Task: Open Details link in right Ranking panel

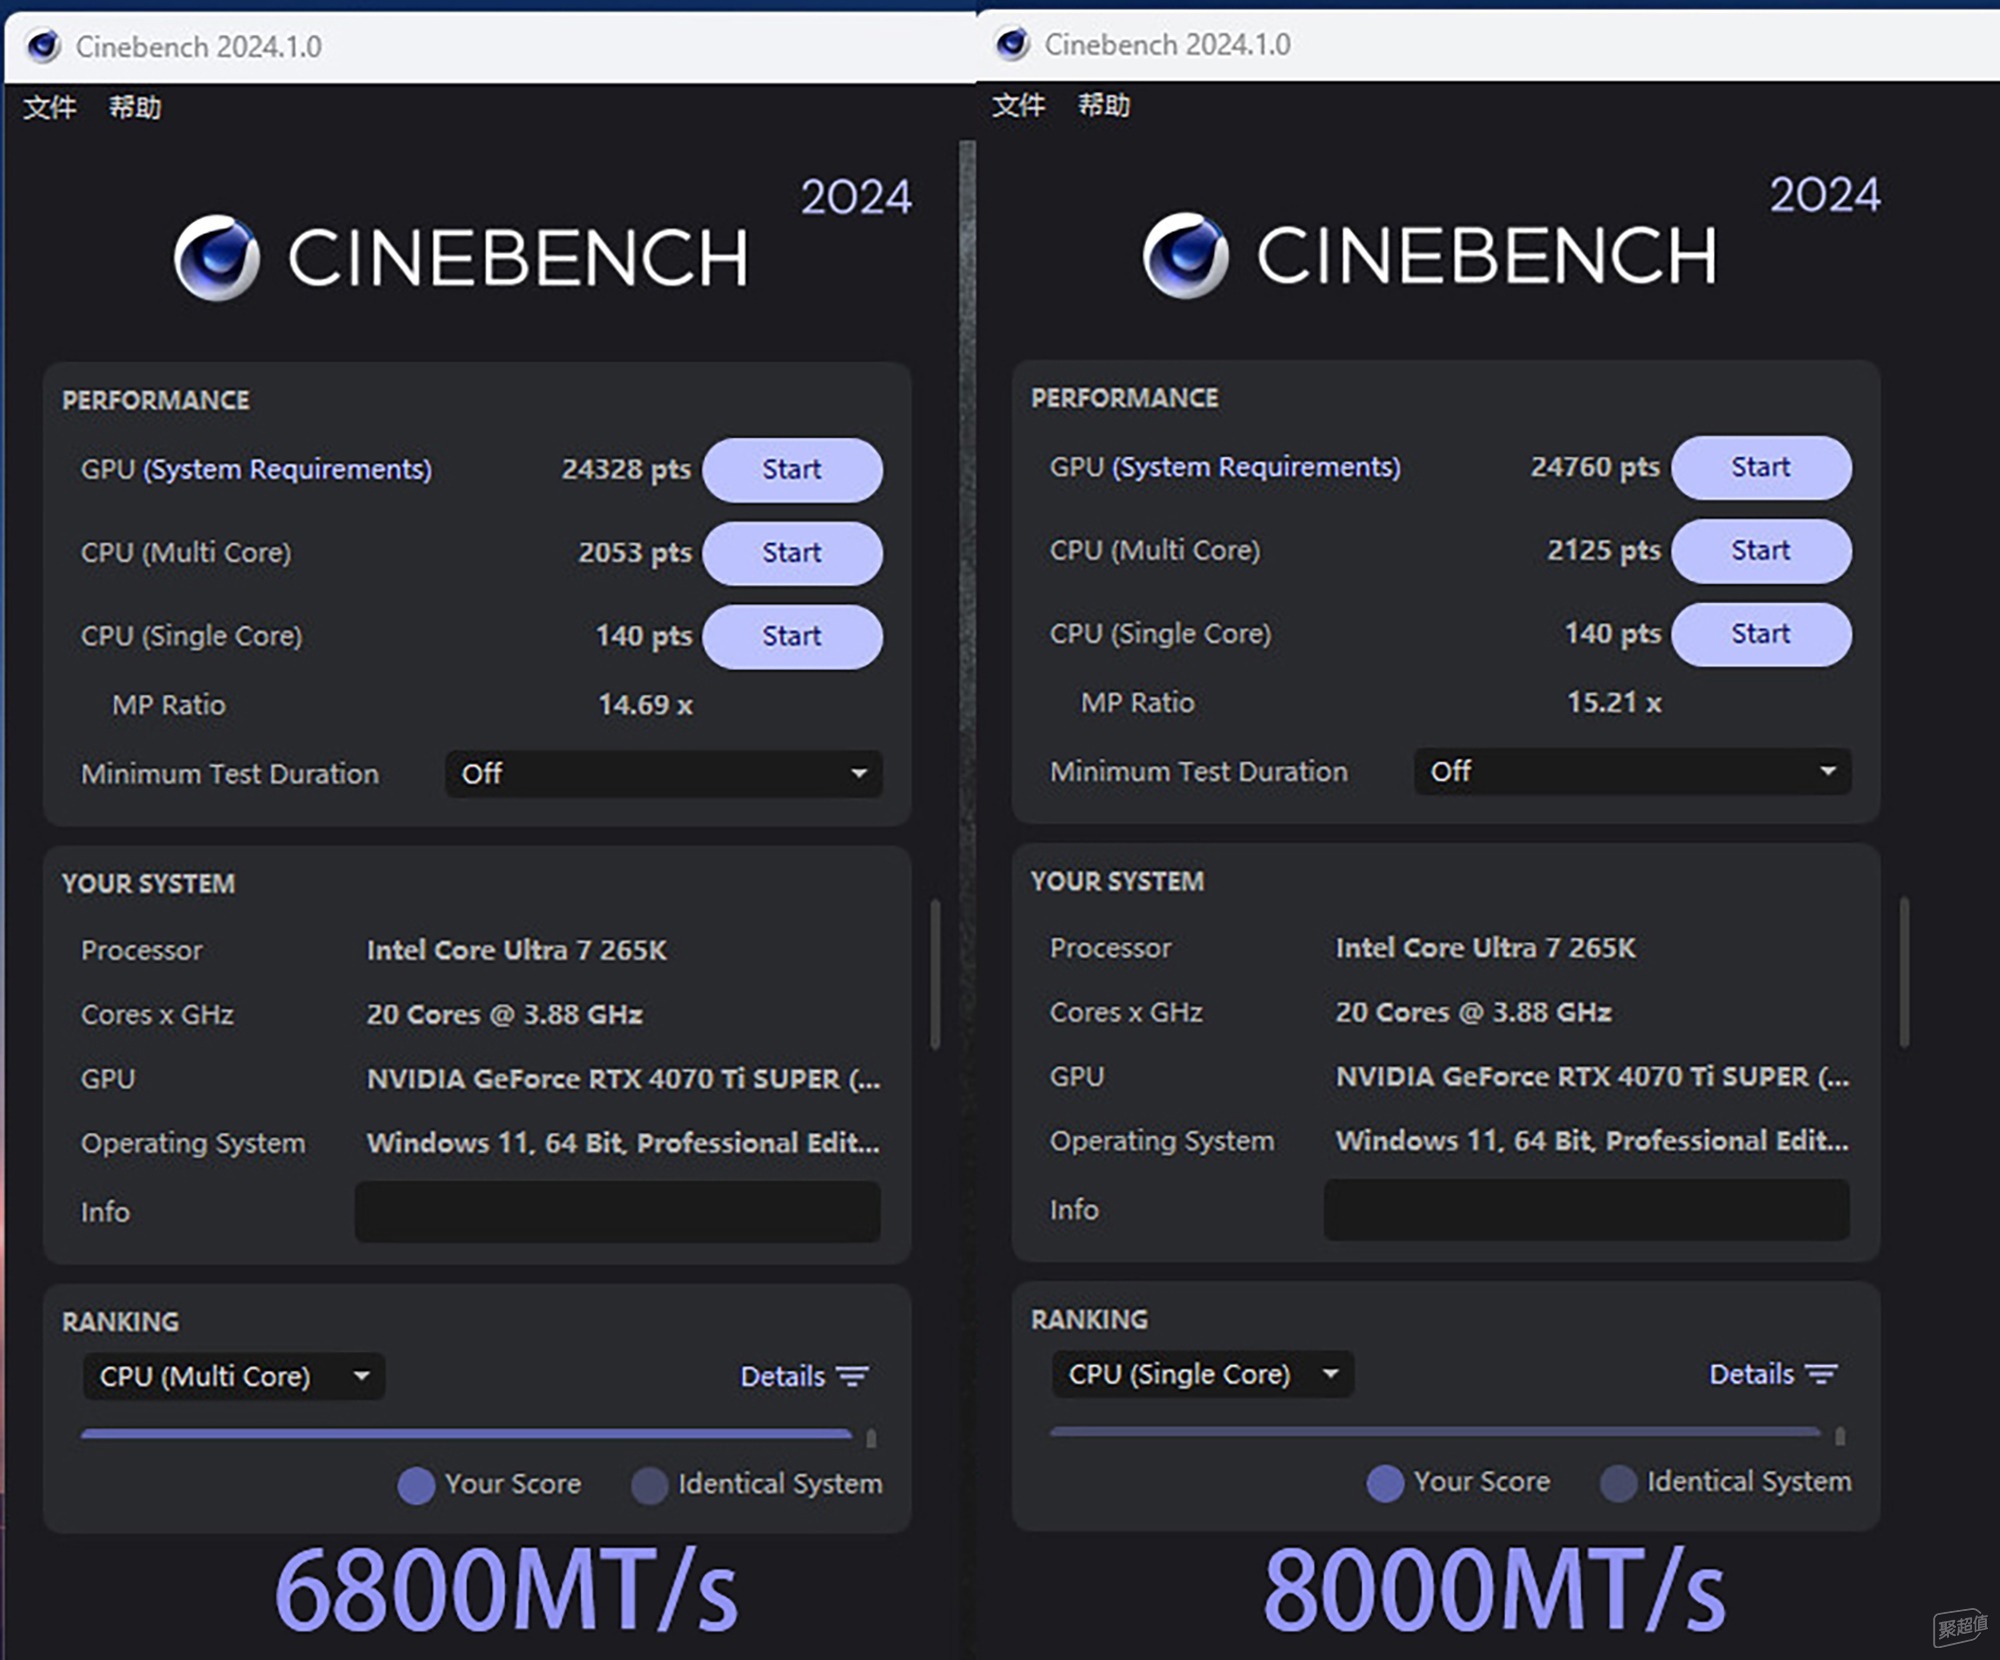Action: 1752,1375
